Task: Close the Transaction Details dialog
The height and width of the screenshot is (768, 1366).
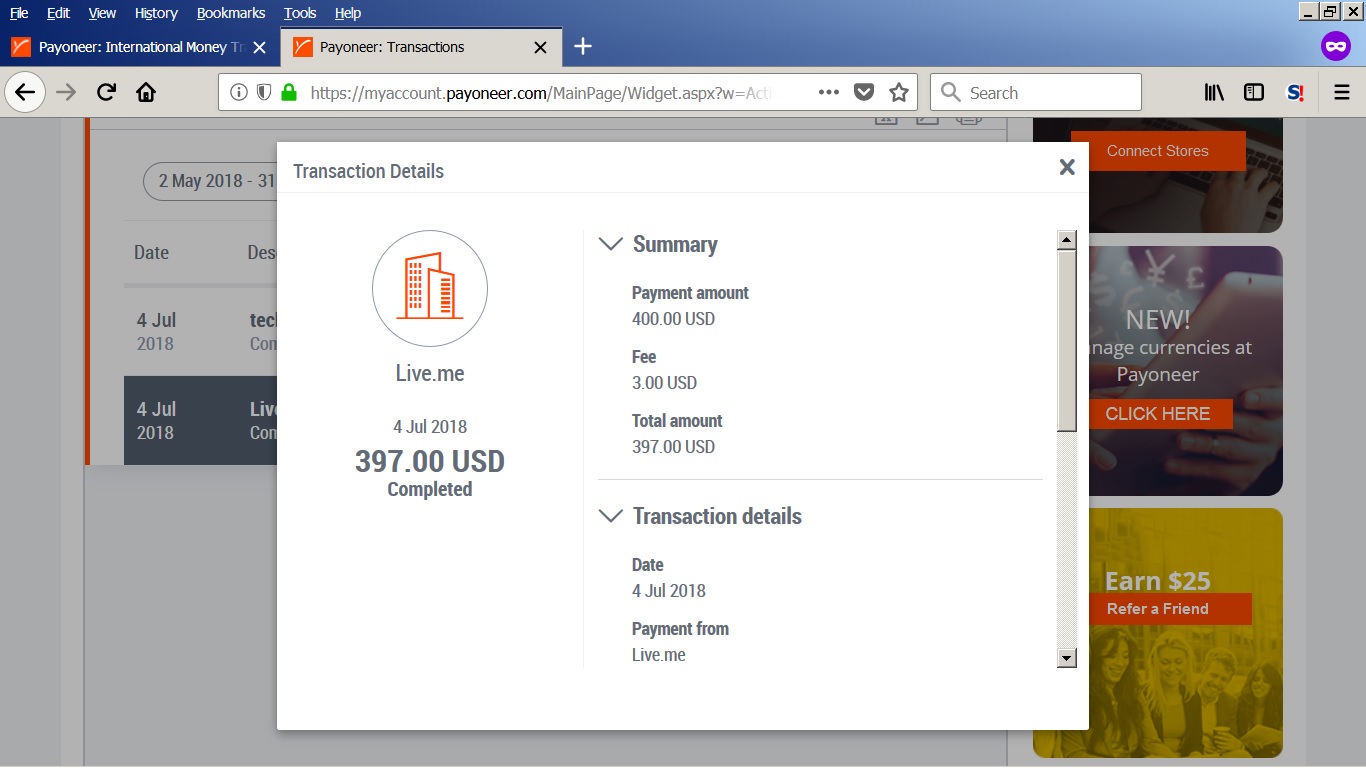Action: click(x=1067, y=168)
